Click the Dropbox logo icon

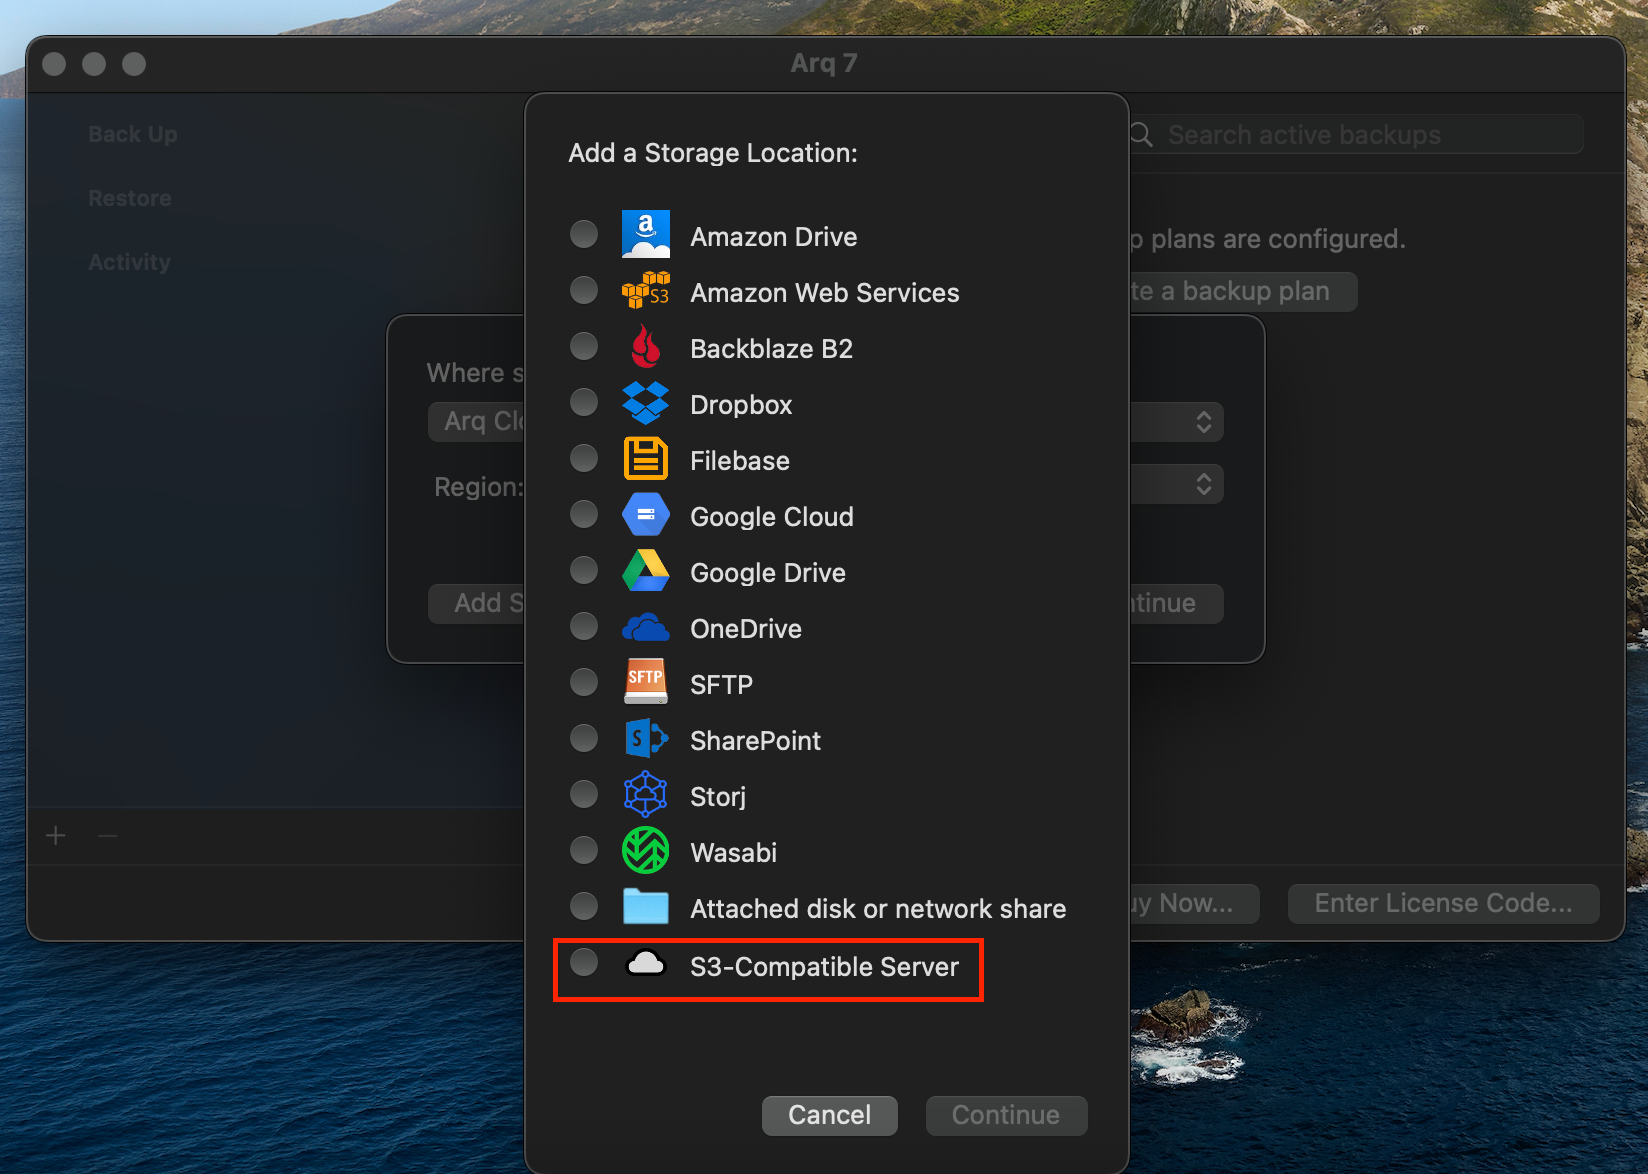[646, 403]
